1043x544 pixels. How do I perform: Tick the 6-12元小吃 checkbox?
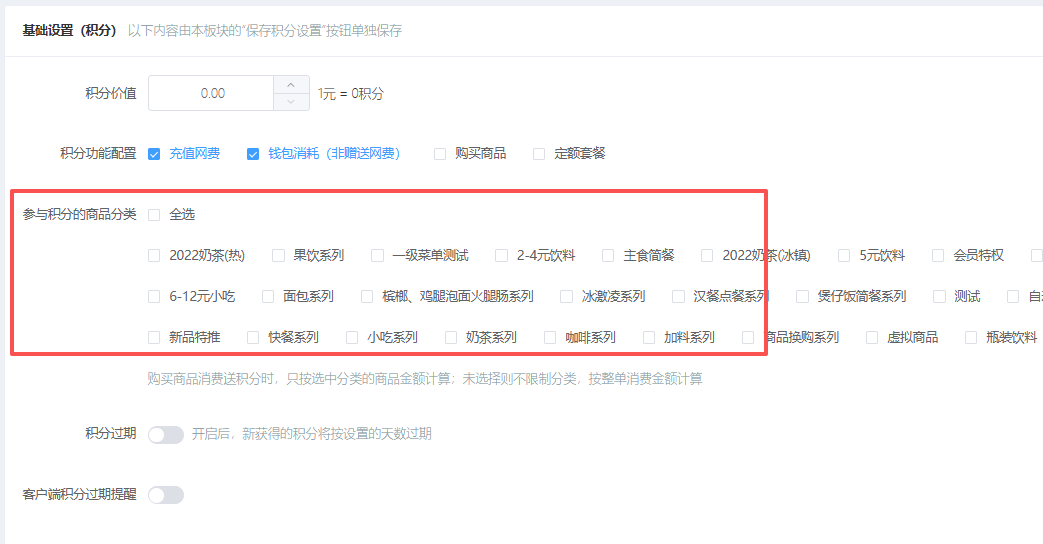(x=154, y=297)
